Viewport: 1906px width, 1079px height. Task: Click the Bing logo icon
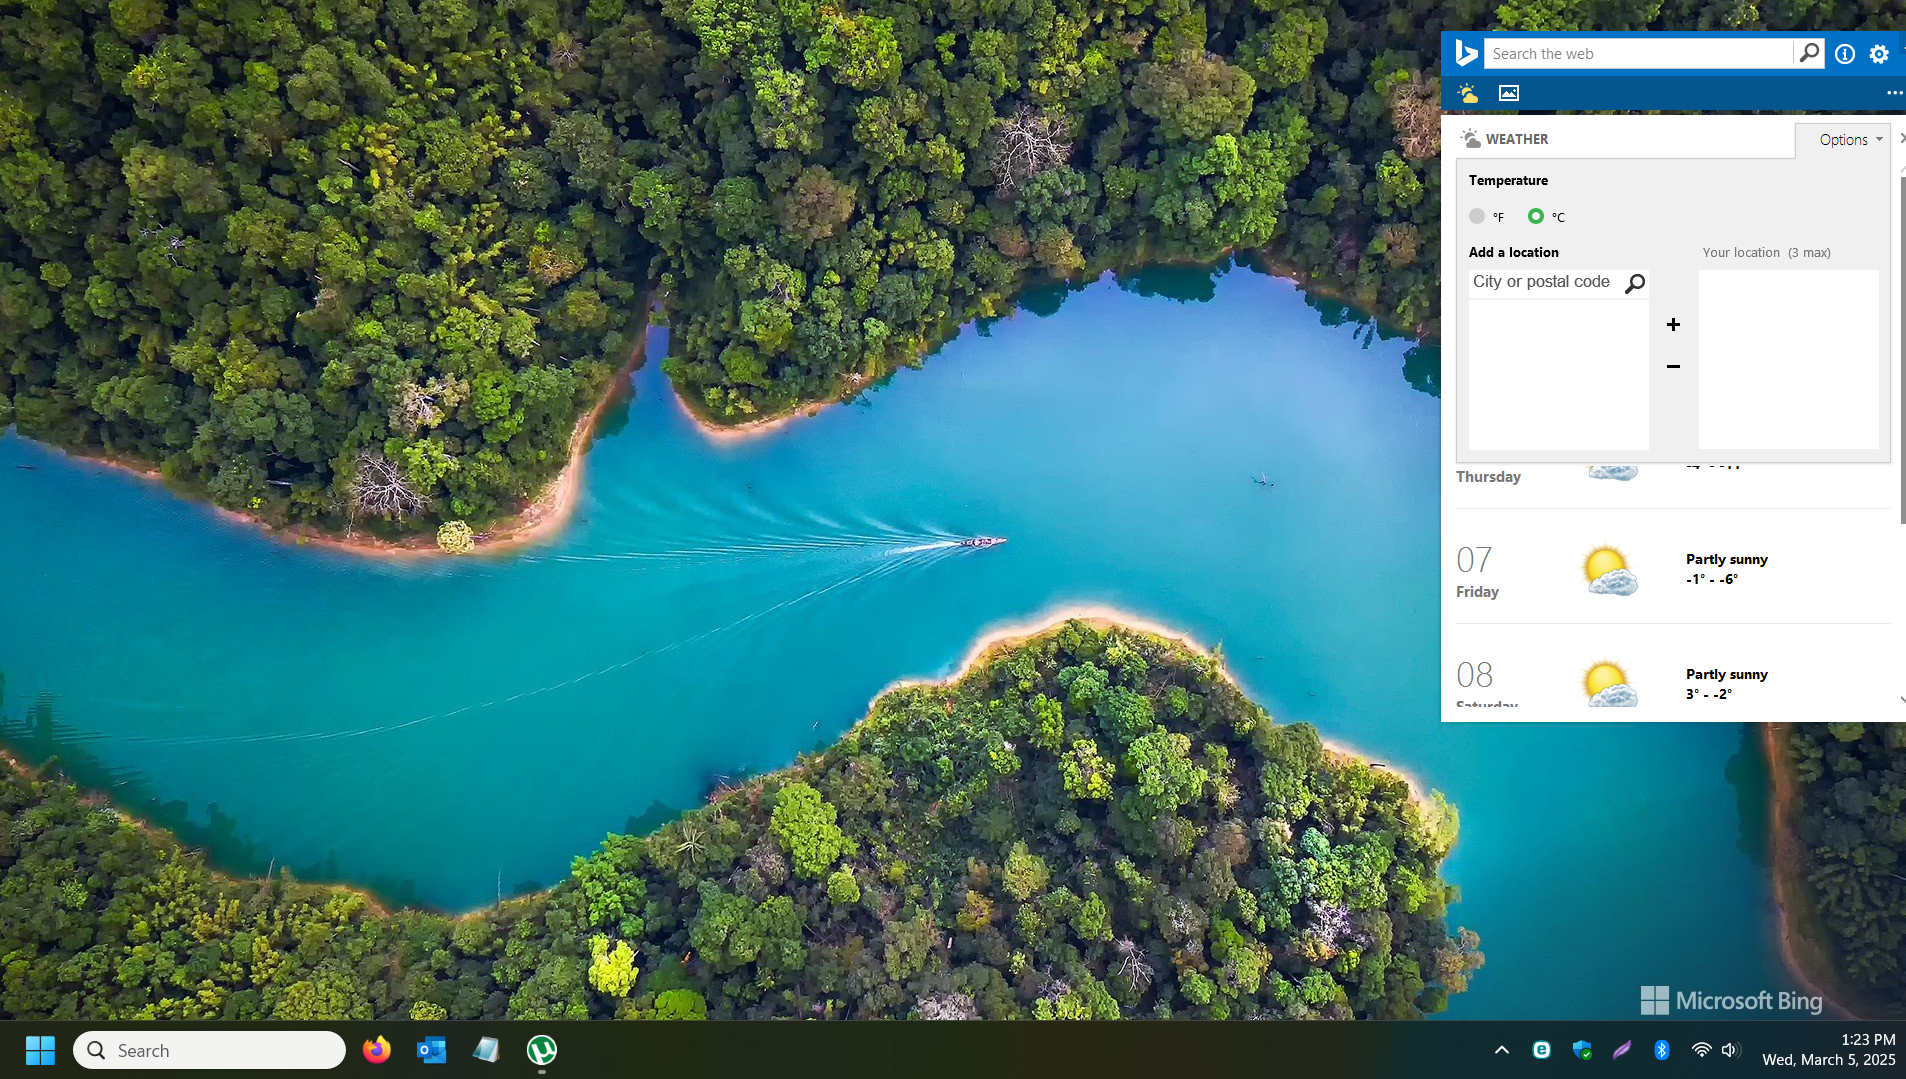[x=1466, y=53]
